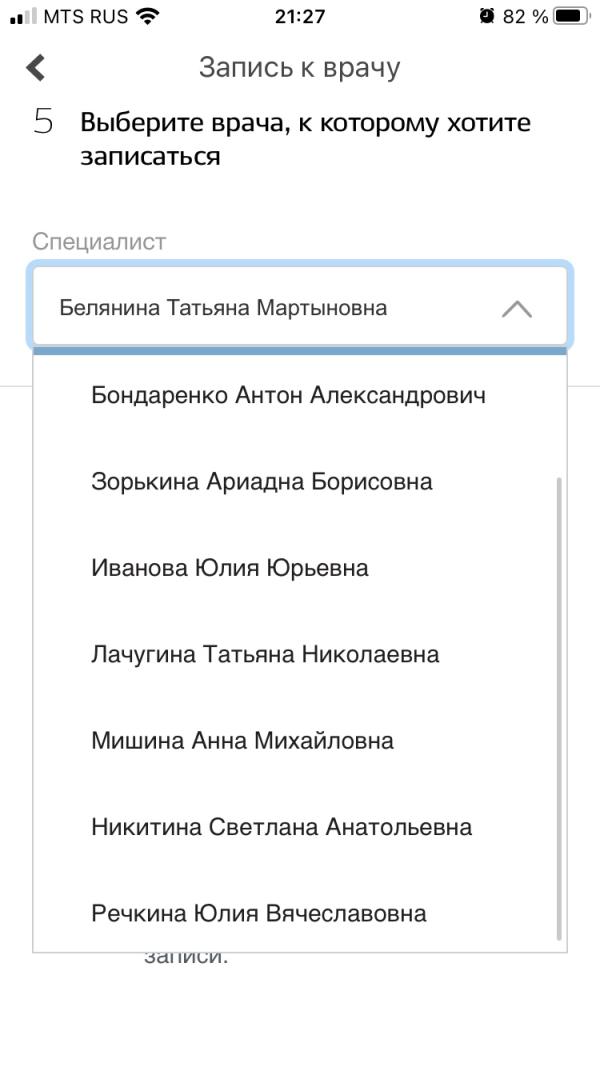This screenshot has height=1066, width=600.
Task: Click the dropdown list scrollbar
Action: click(x=559, y=708)
